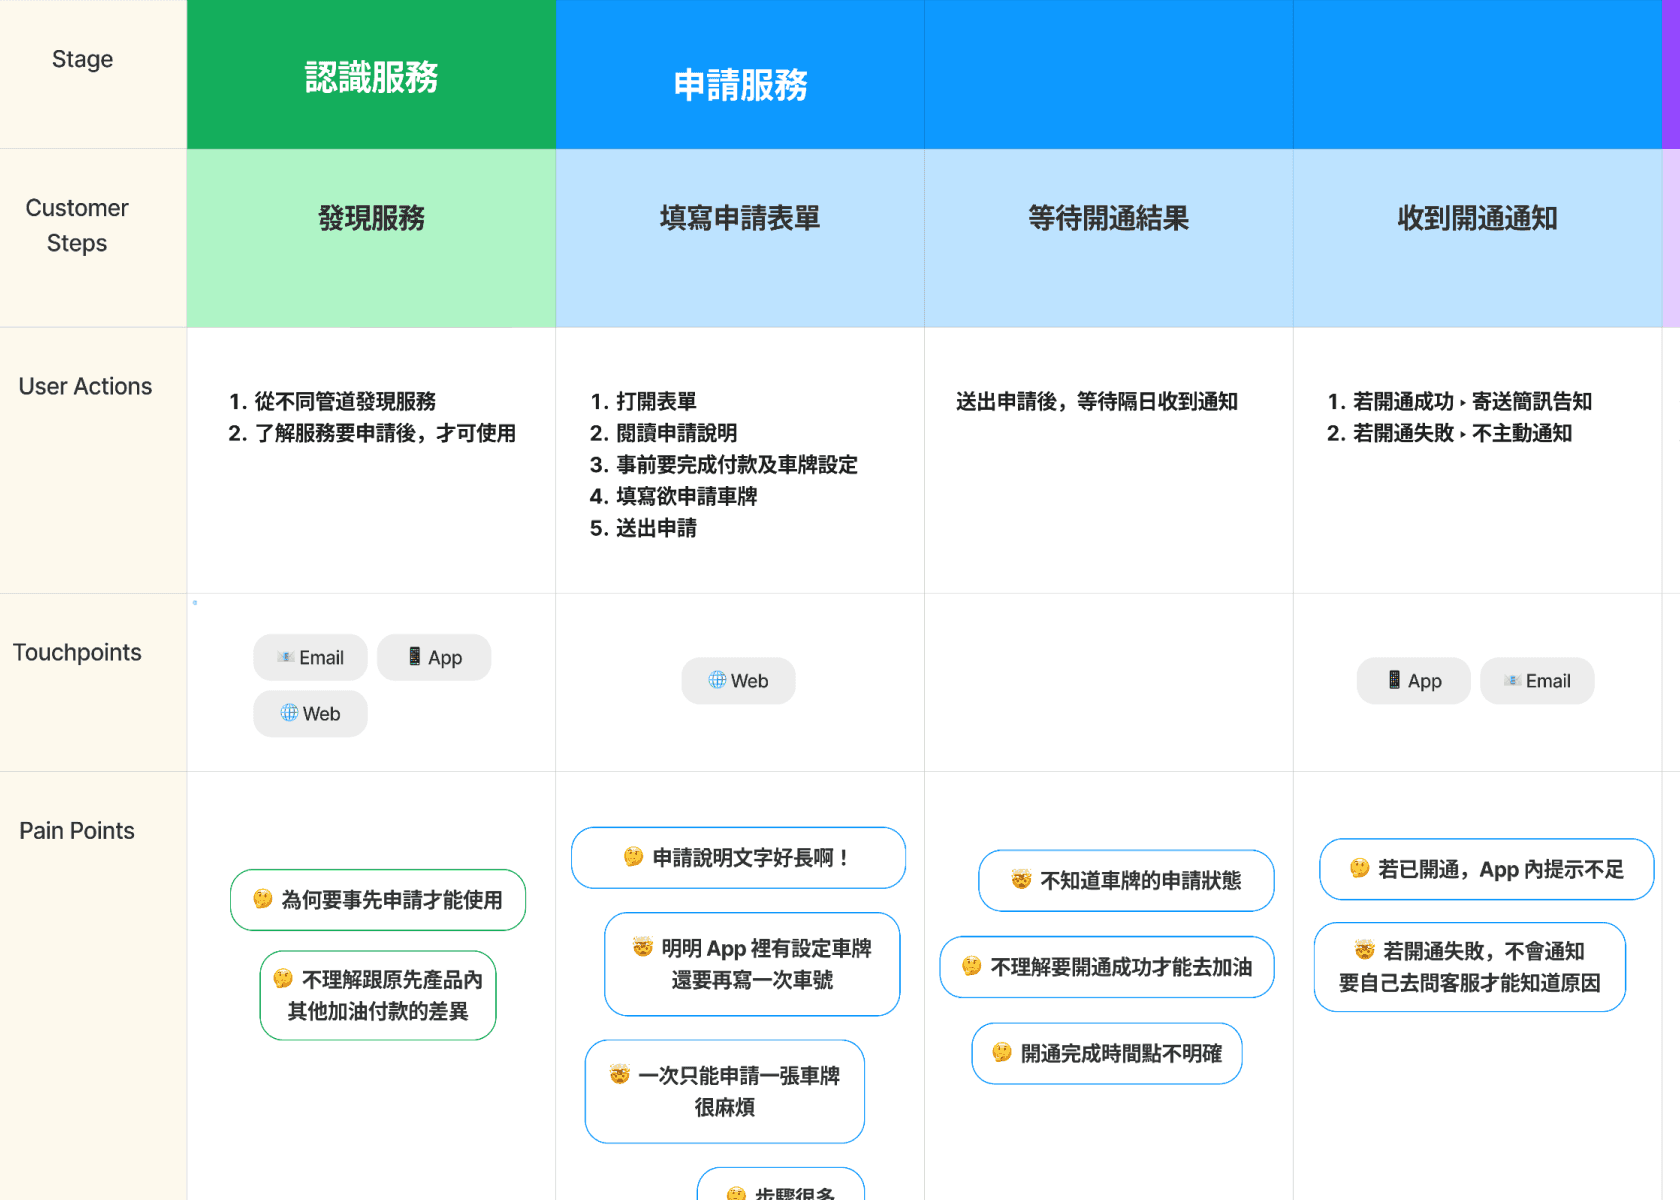Screen dimensions: 1680x1200
Task: Click the thinking emoji on 若已開通，App 內提示不足
Action: pyautogui.click(x=1360, y=868)
